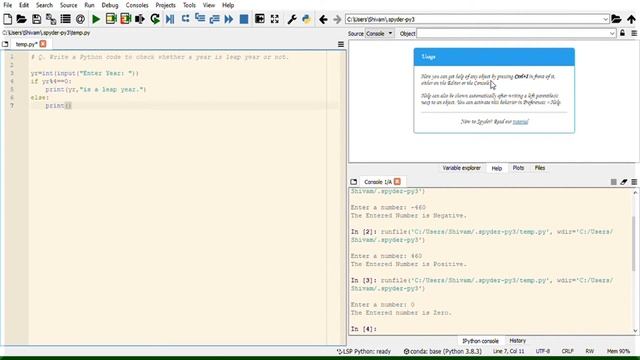
Task: Click the Run current cell icon
Action: pos(111,19)
